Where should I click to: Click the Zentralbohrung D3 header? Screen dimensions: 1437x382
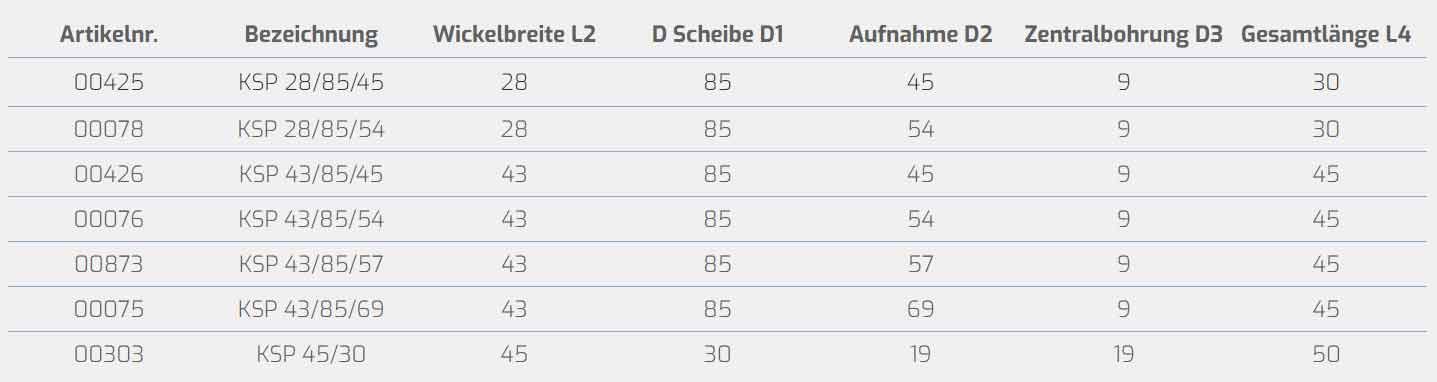click(1123, 35)
